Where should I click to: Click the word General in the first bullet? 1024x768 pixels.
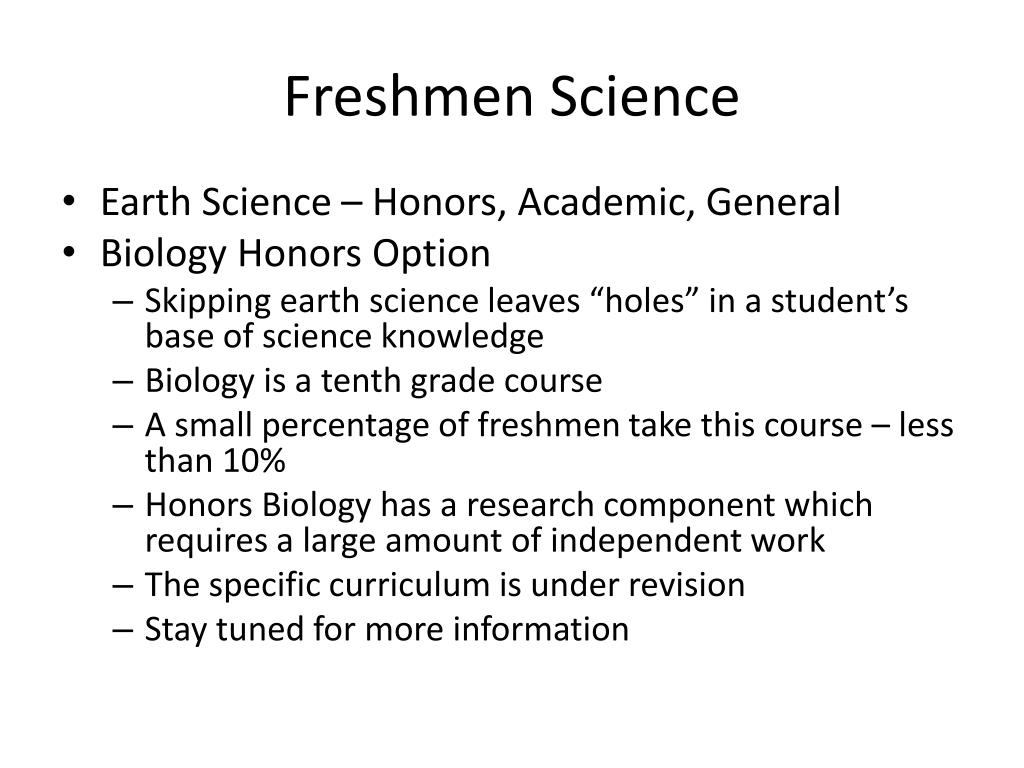(773, 202)
